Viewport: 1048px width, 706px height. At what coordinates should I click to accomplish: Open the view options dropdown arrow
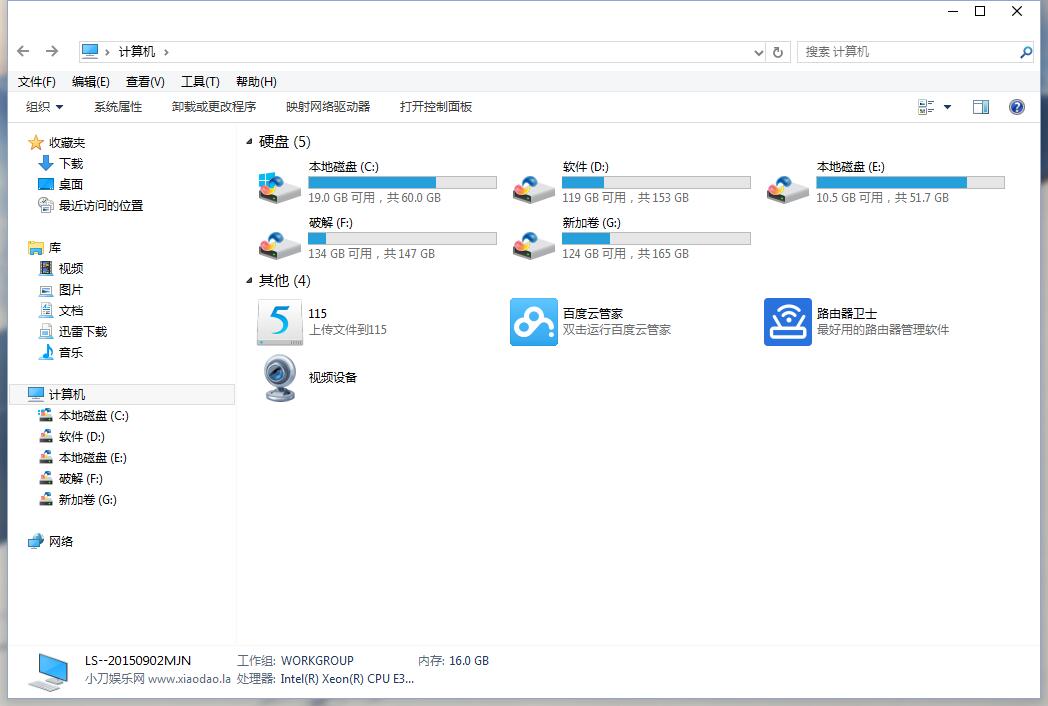(947, 107)
